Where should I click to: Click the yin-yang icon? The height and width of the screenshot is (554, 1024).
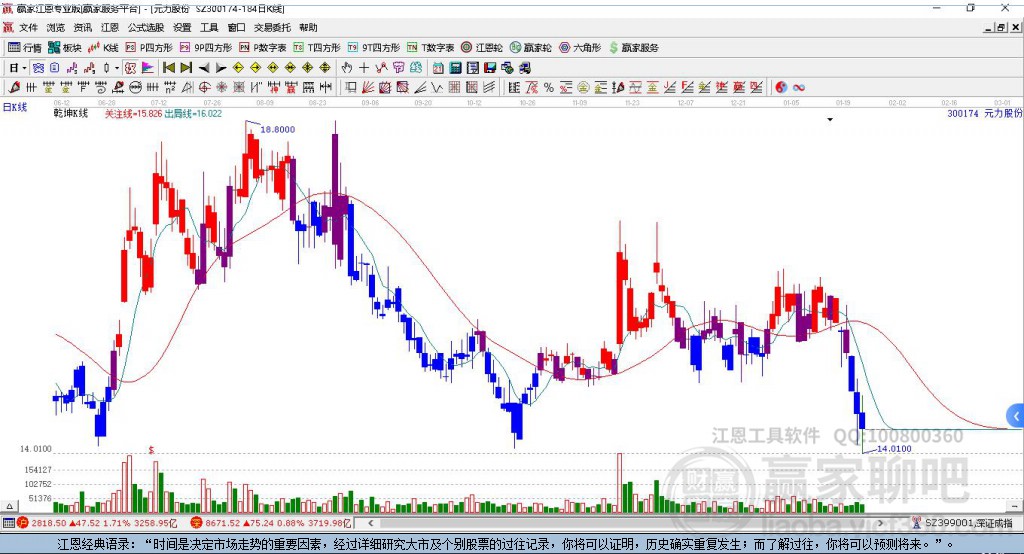(x=781, y=87)
